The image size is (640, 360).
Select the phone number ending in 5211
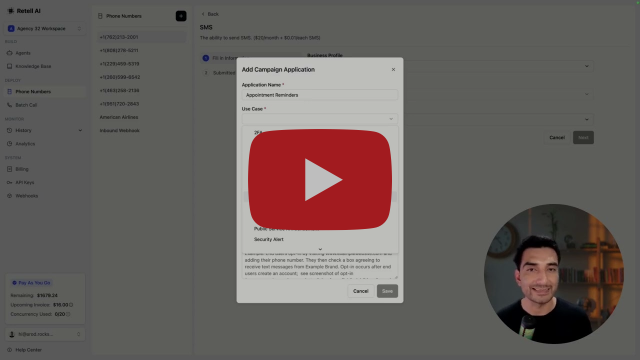click(x=141, y=51)
